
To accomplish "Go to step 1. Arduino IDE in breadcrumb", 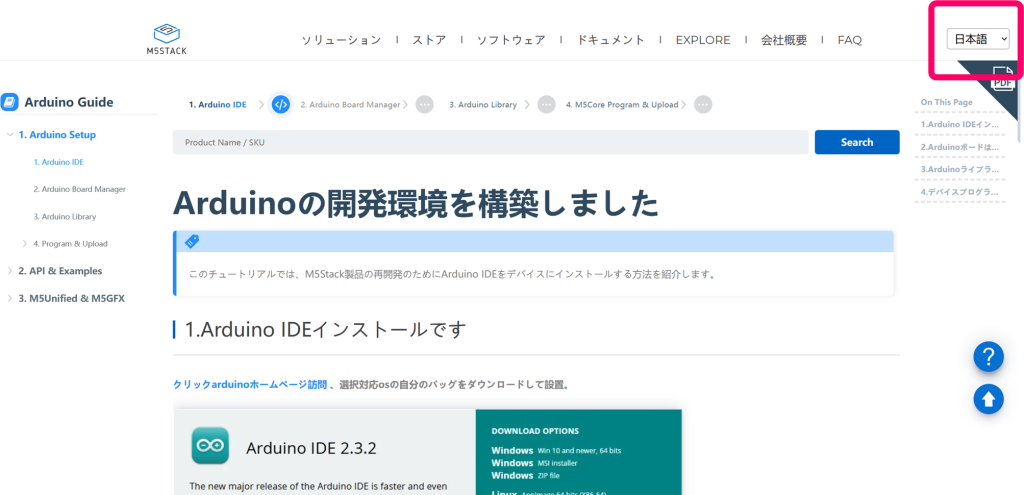I will click(217, 104).
